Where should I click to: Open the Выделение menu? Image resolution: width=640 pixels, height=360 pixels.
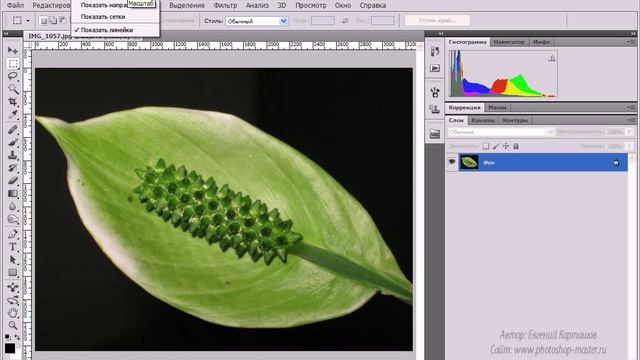pos(187,5)
